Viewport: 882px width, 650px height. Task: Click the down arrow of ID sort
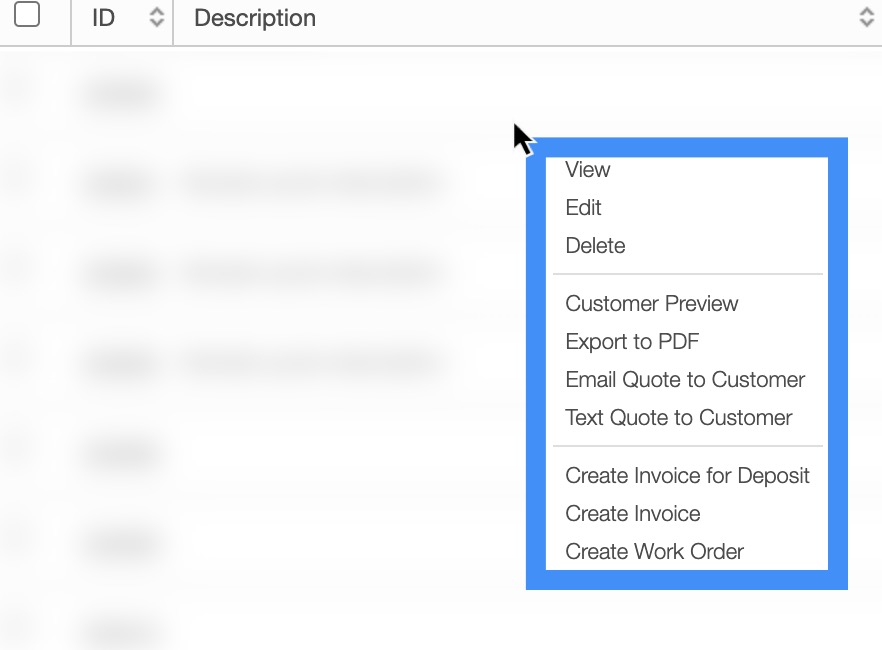point(156,24)
